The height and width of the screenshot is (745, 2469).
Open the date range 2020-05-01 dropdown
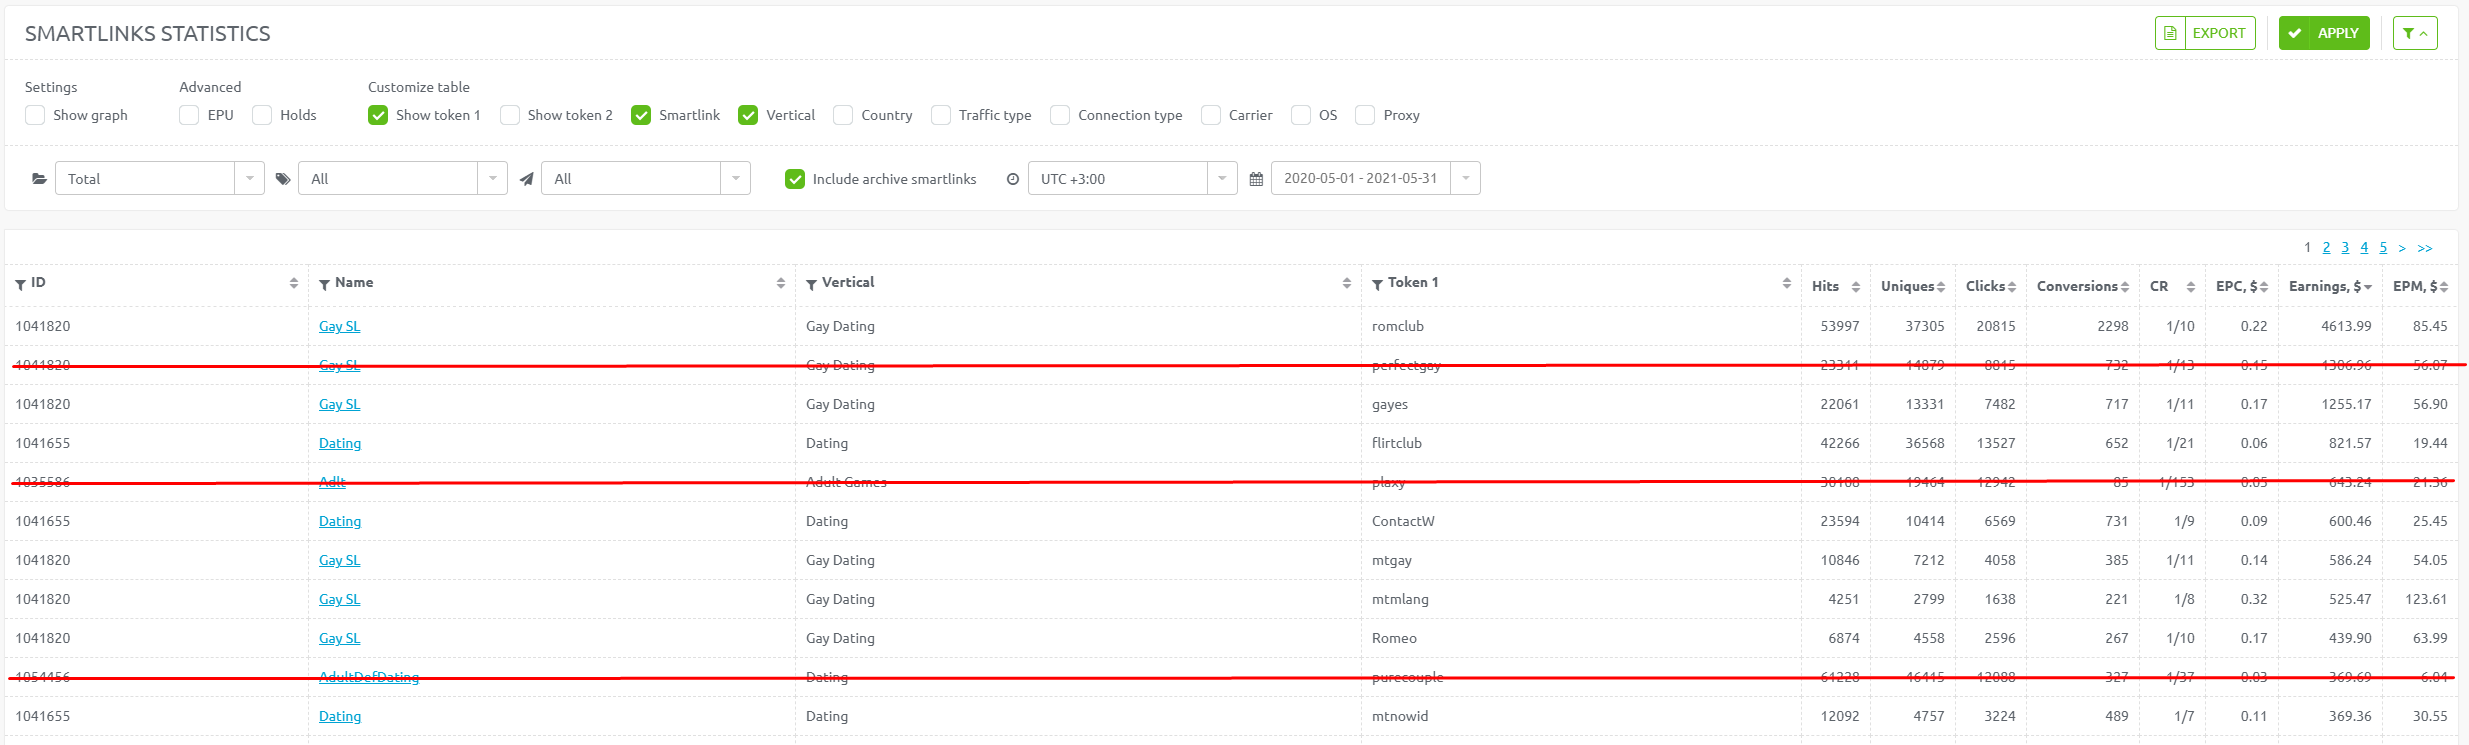[x=1376, y=179]
